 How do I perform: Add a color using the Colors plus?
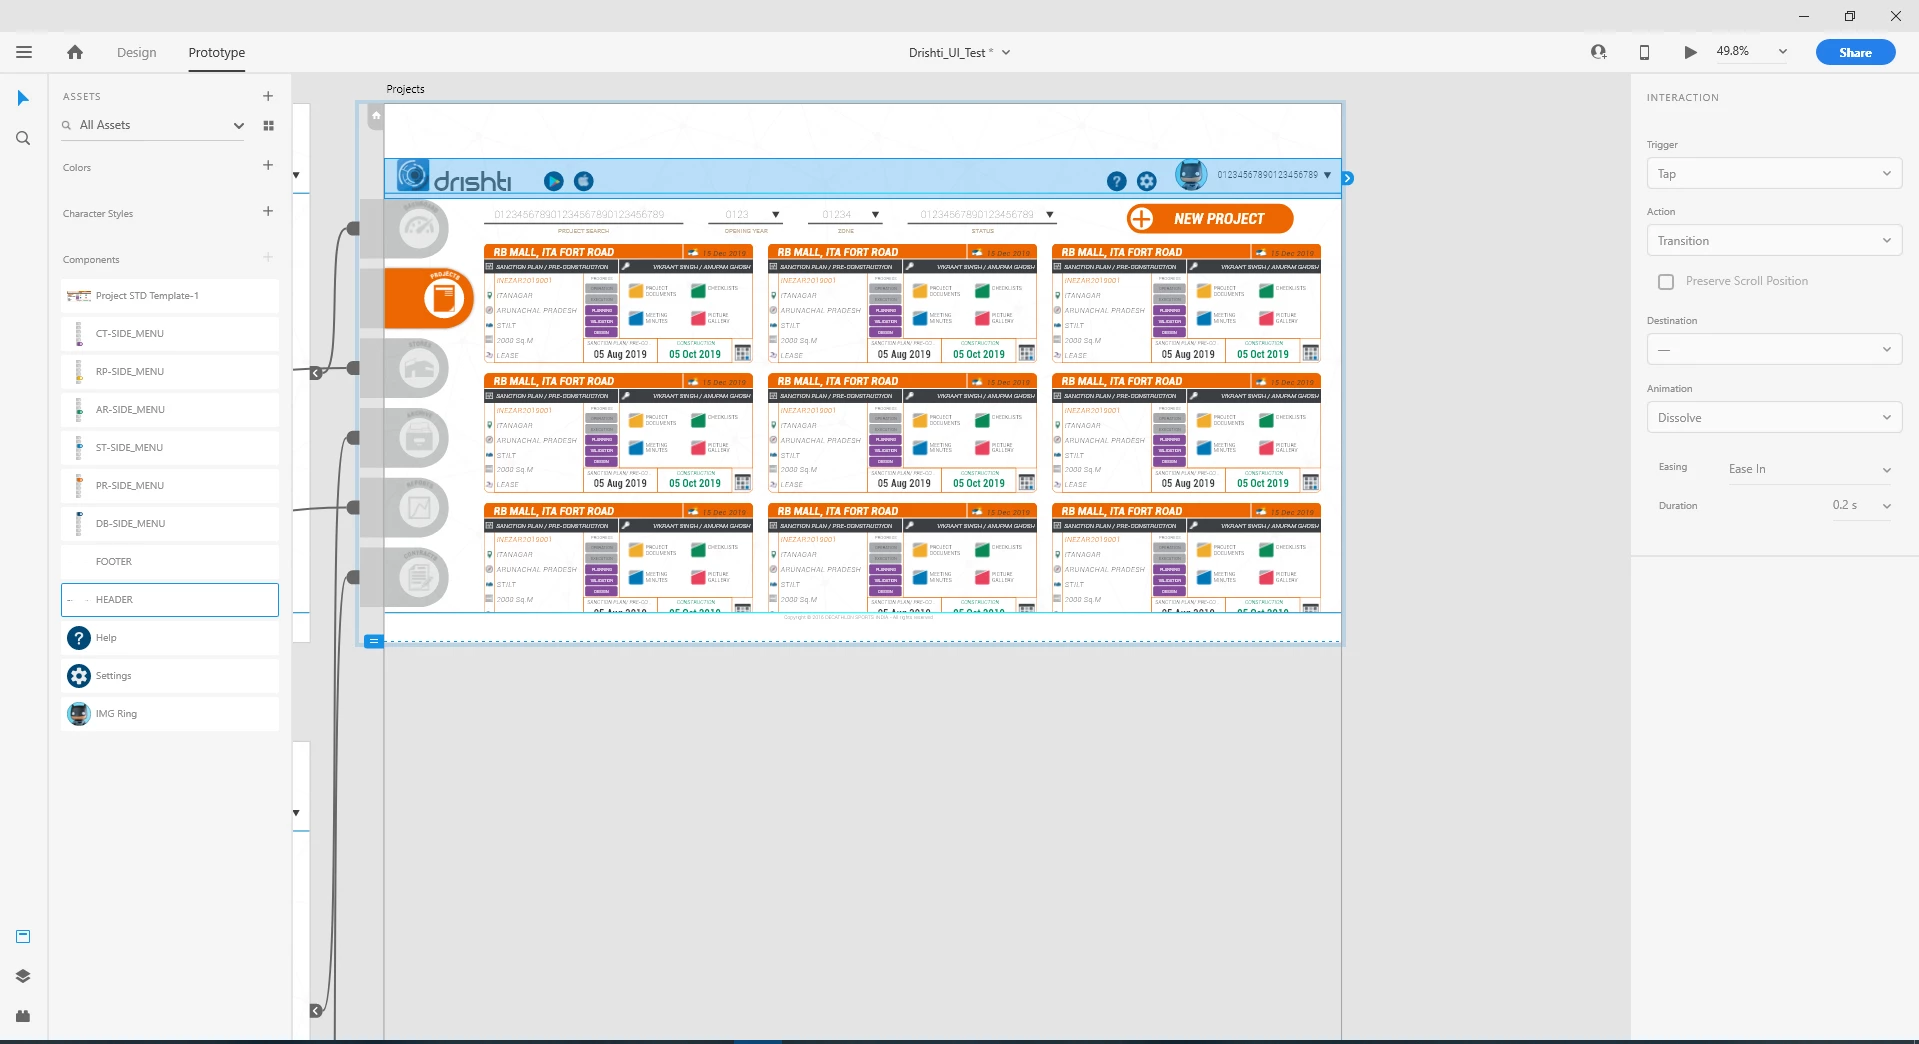(x=268, y=165)
